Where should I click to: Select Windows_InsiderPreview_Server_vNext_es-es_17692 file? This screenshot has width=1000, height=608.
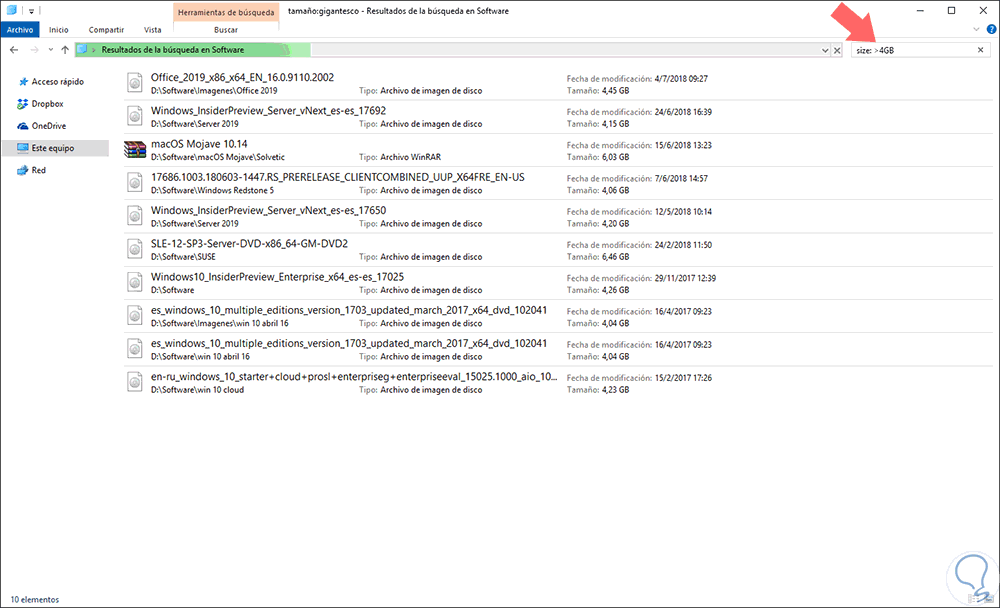coord(268,110)
